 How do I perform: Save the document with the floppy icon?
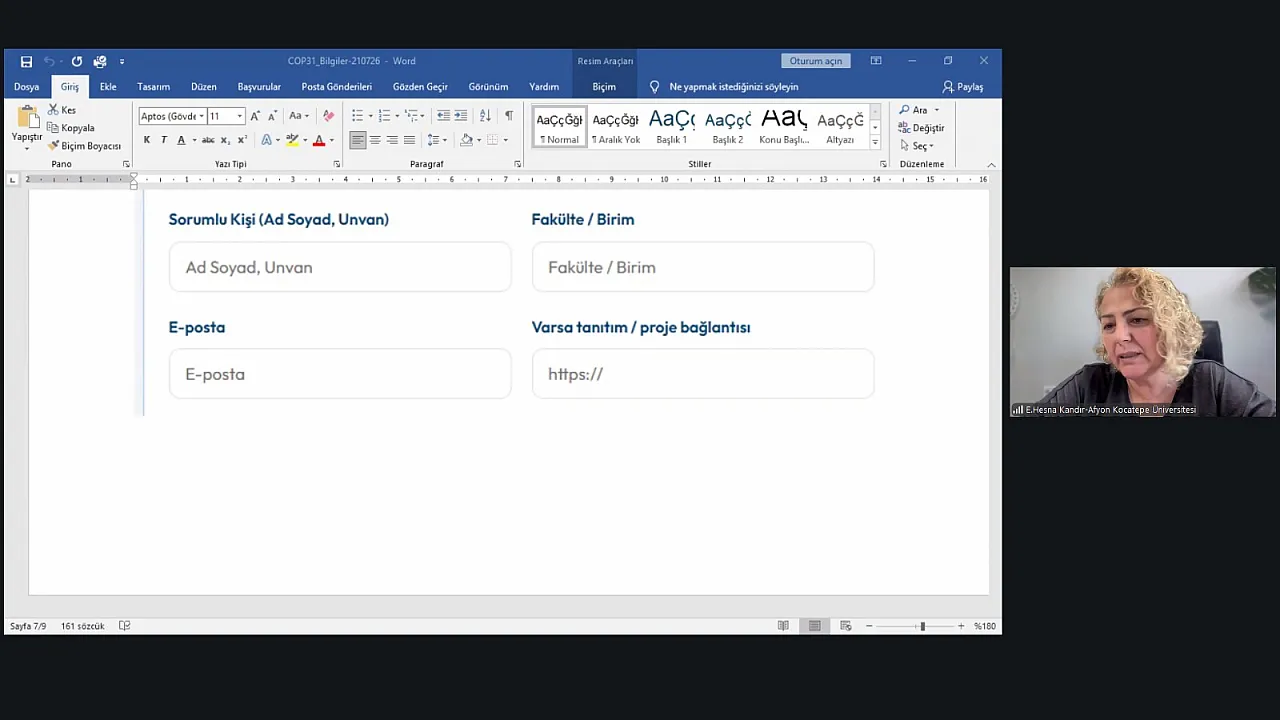point(26,61)
